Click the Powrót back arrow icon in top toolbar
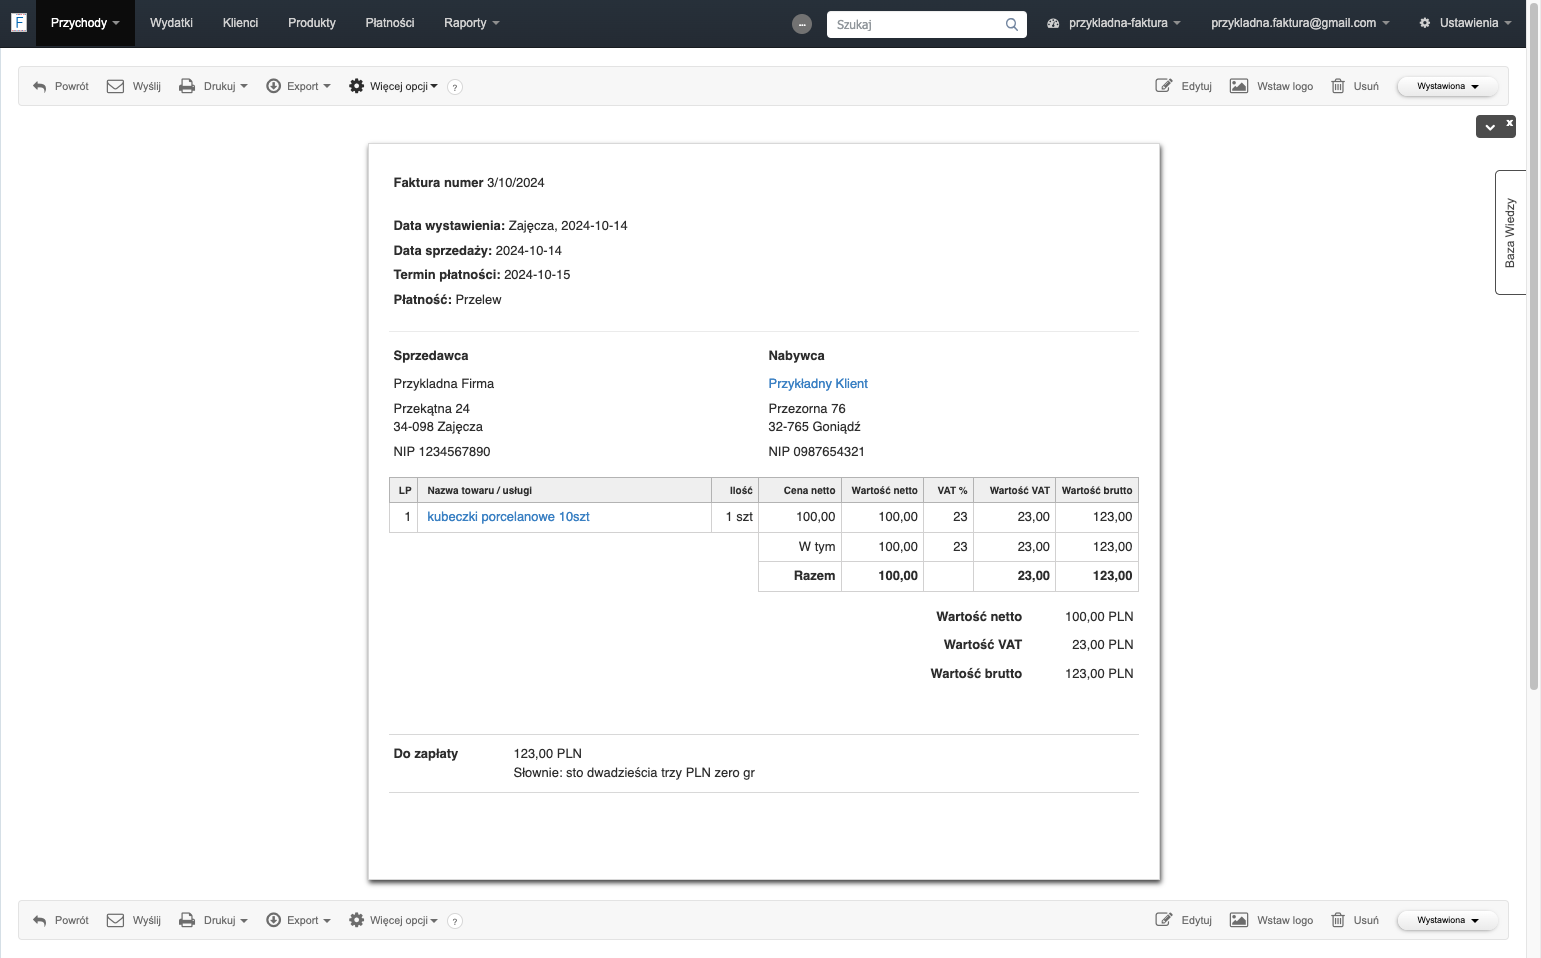The width and height of the screenshot is (1541, 958). click(x=40, y=87)
